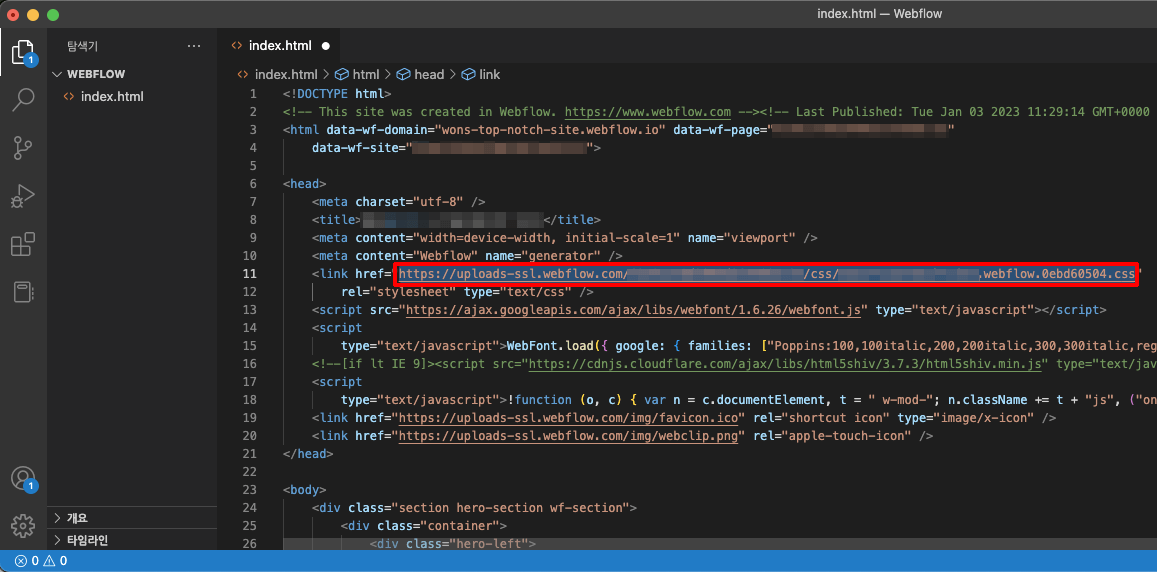Image resolution: width=1157 pixels, height=572 pixels.
Task: Click the "hero-left" div line
Action: pyautogui.click(x=452, y=543)
